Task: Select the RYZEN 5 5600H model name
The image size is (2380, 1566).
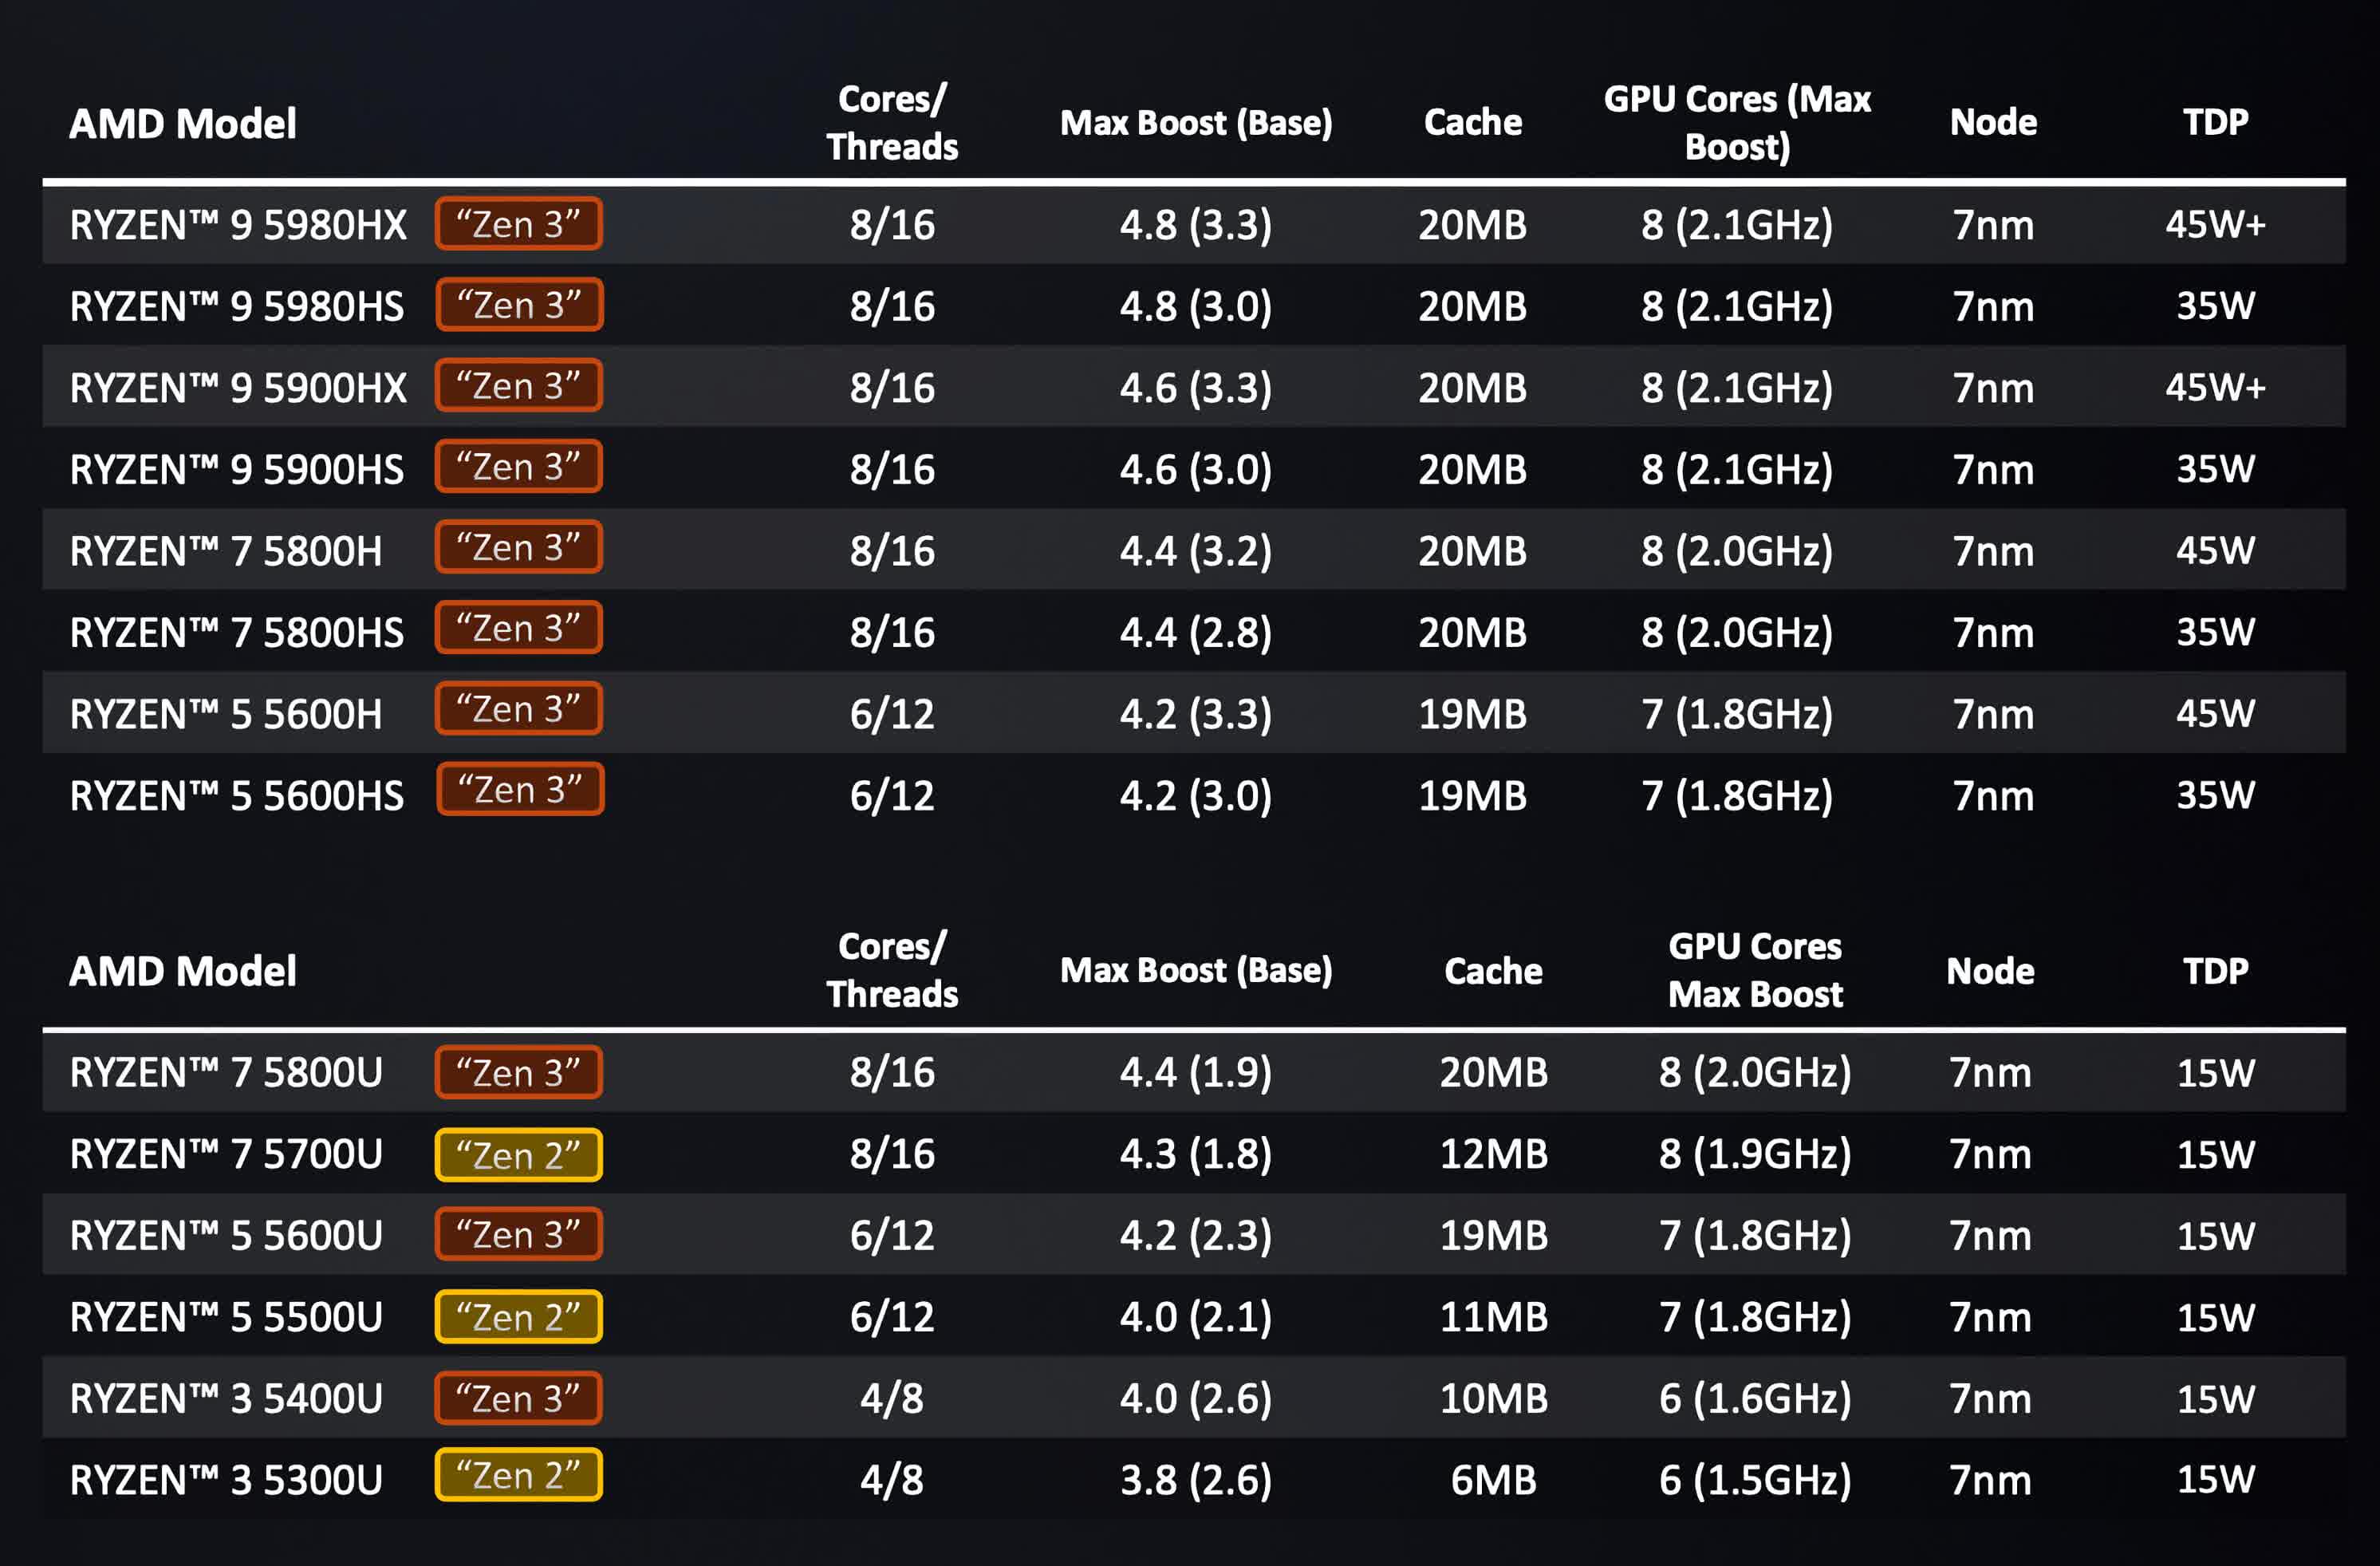Action: click(226, 714)
